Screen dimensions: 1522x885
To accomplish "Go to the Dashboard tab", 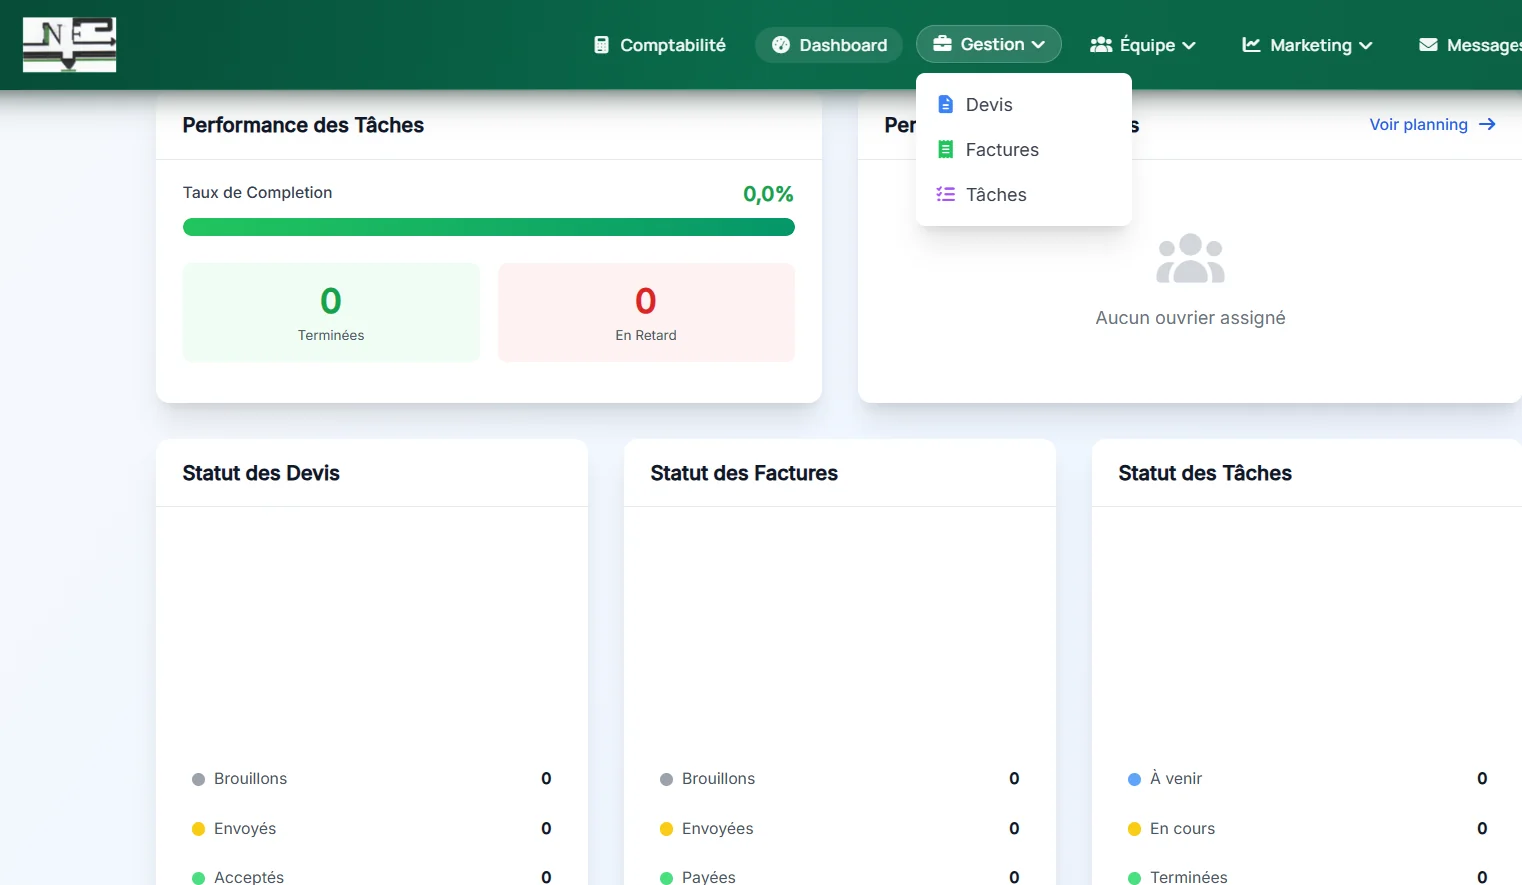I will 829,45.
